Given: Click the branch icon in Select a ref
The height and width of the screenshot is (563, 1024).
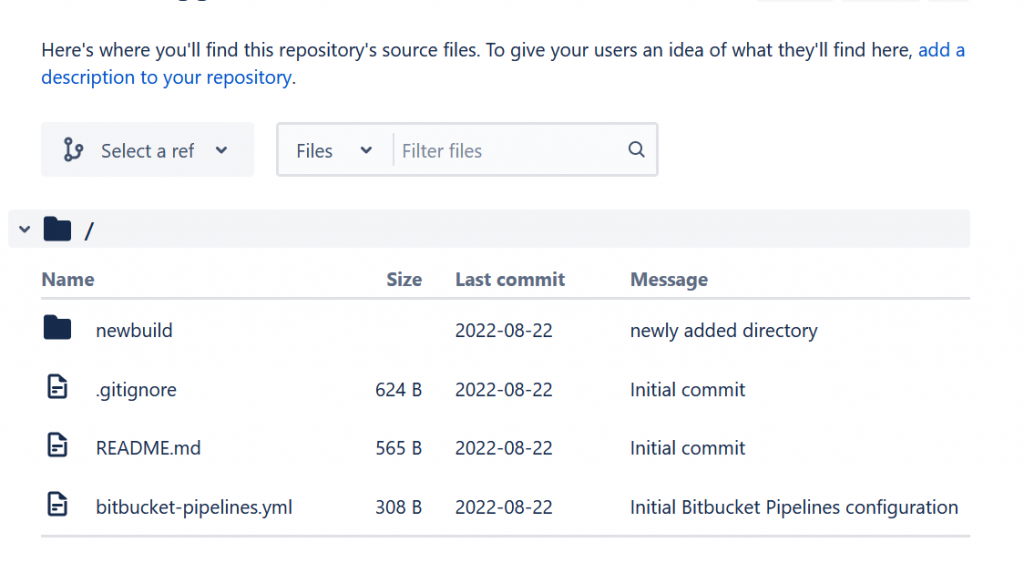Looking at the screenshot, I should click(x=72, y=150).
